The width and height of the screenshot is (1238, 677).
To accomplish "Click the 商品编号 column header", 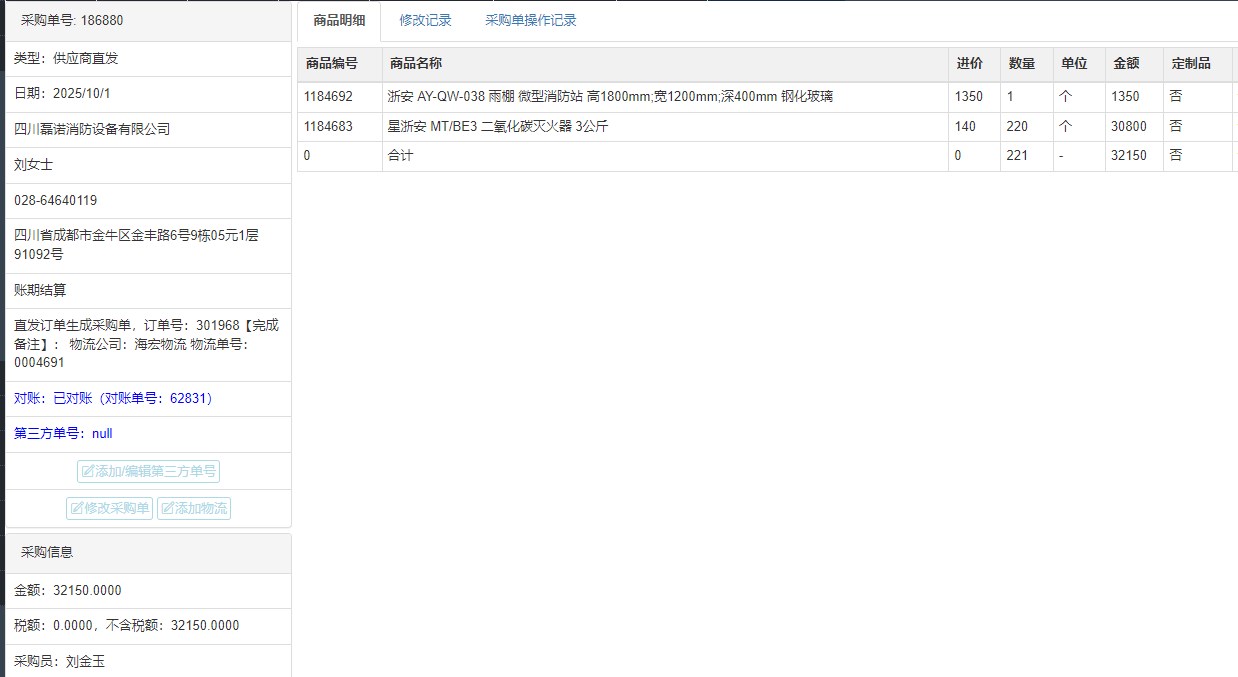I will (x=331, y=63).
